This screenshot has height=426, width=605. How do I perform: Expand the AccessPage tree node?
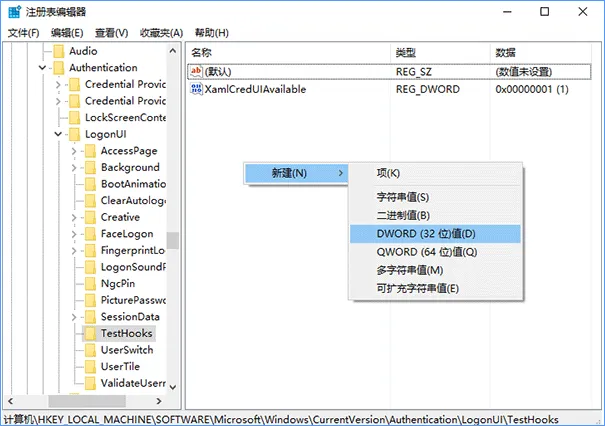(x=74, y=151)
